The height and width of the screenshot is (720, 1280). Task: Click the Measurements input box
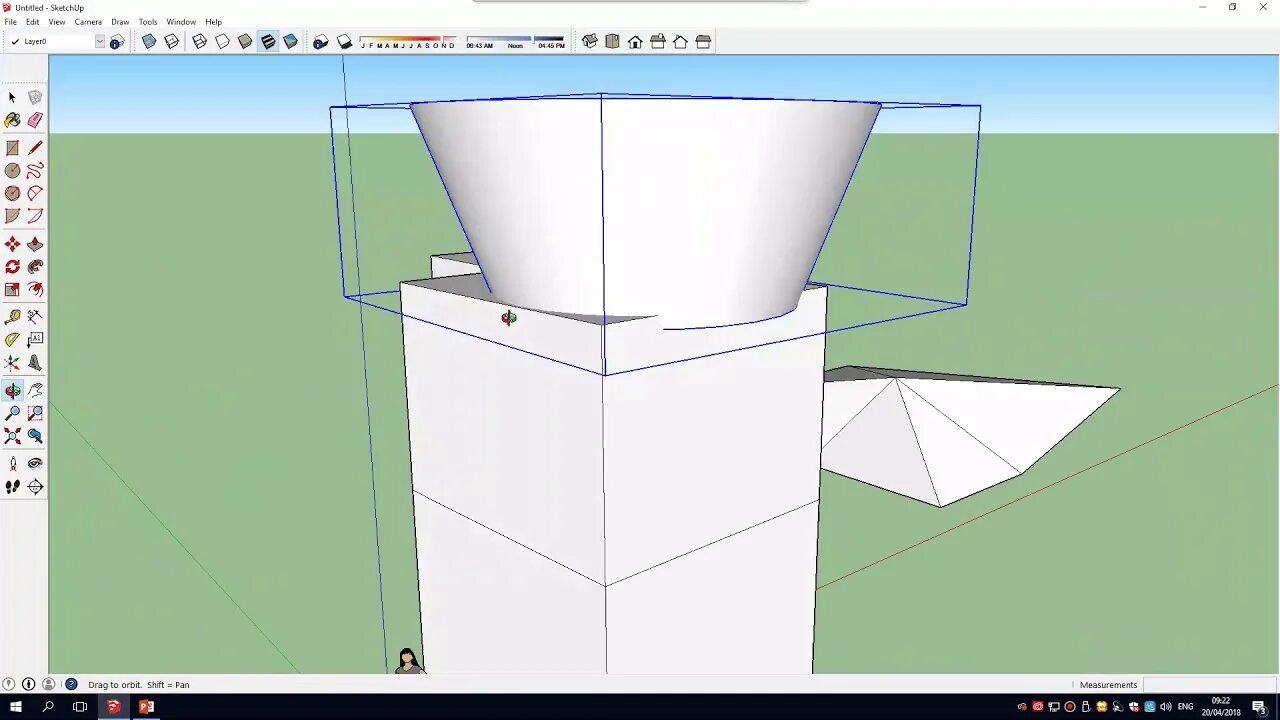click(x=1209, y=685)
